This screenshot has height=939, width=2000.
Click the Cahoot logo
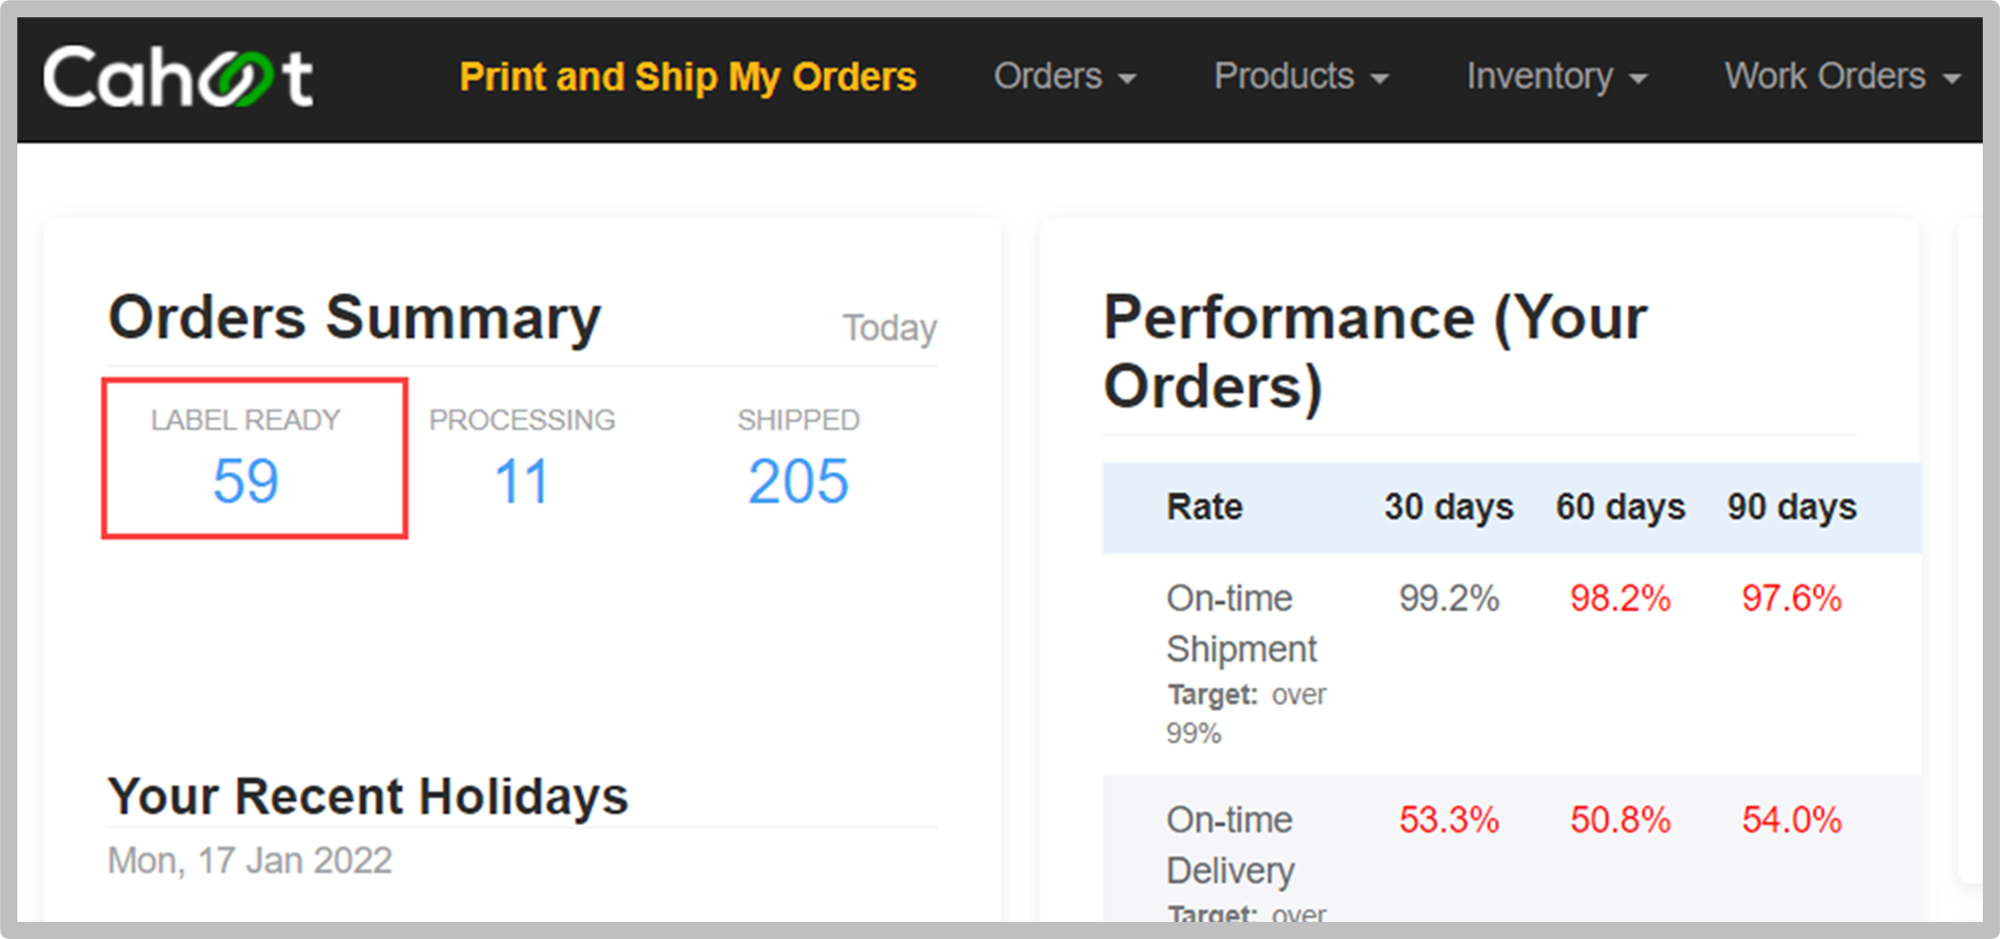tap(178, 78)
